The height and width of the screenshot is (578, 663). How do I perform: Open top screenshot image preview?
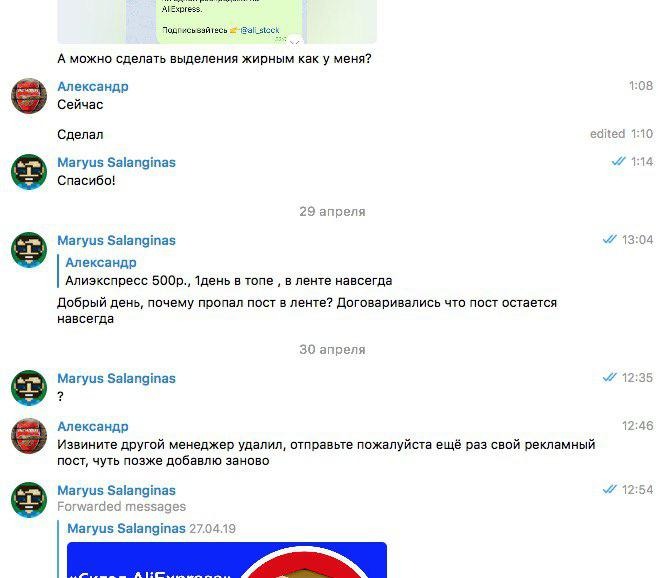217,22
